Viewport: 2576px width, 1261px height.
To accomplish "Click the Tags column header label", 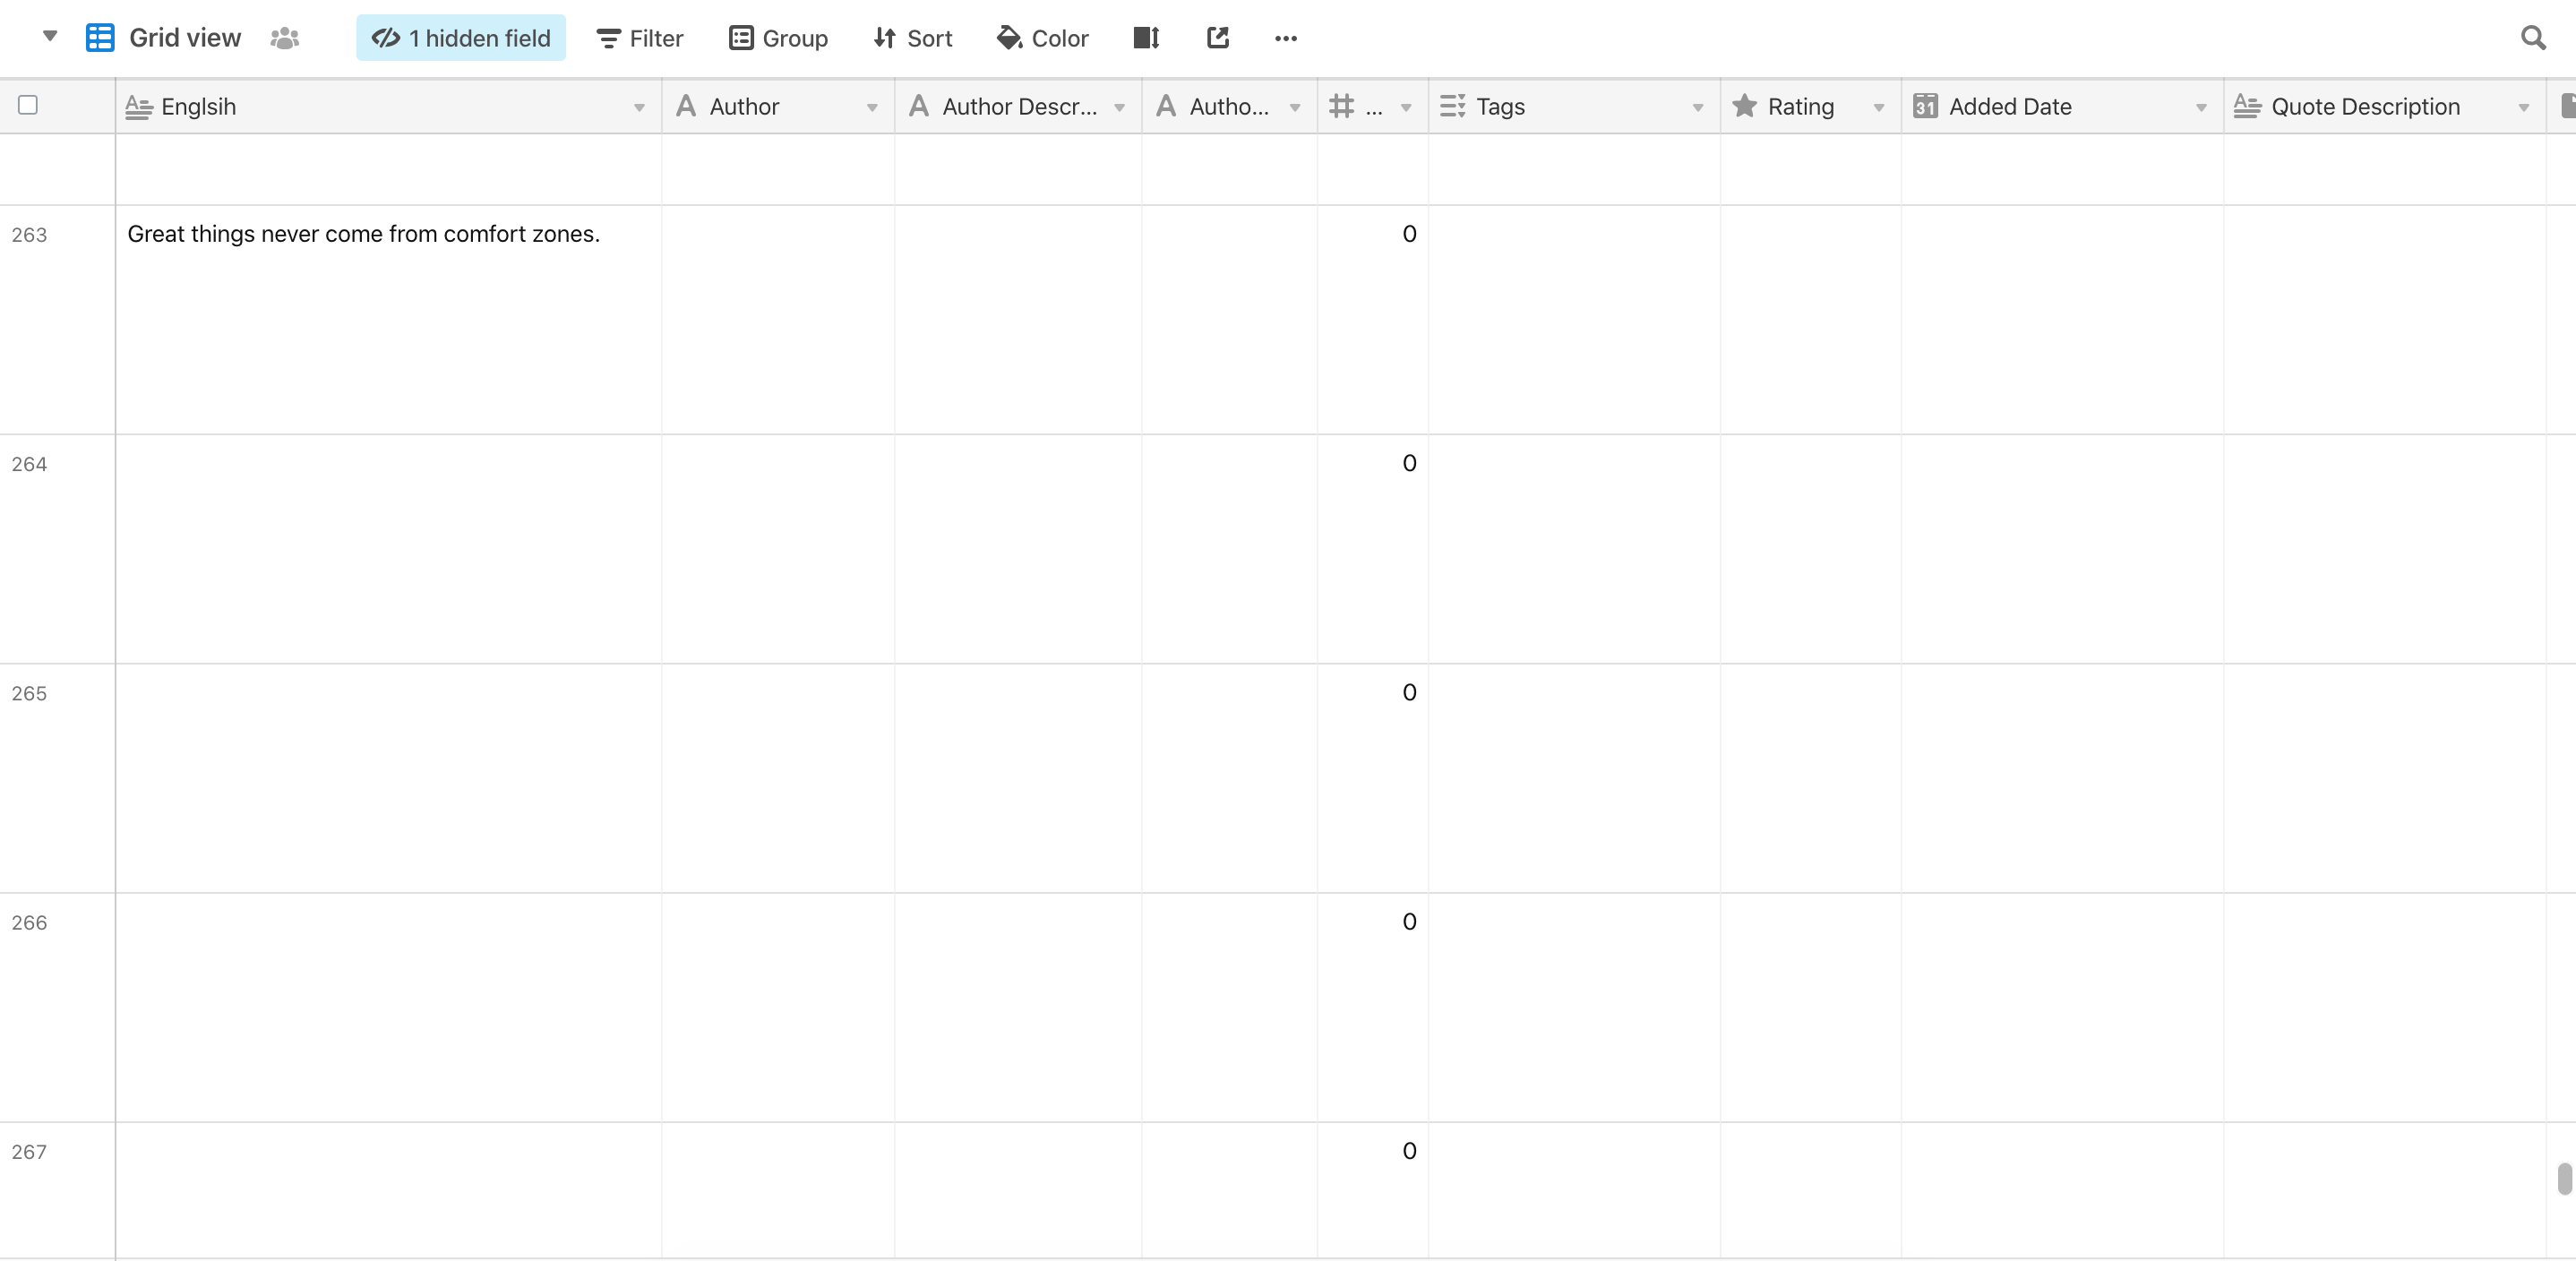I will [1500, 106].
